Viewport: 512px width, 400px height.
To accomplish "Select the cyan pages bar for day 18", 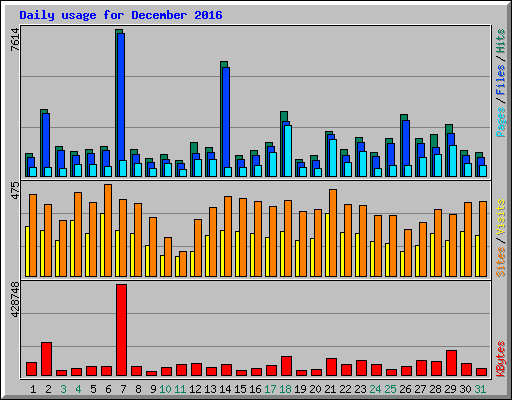I will [288, 151].
